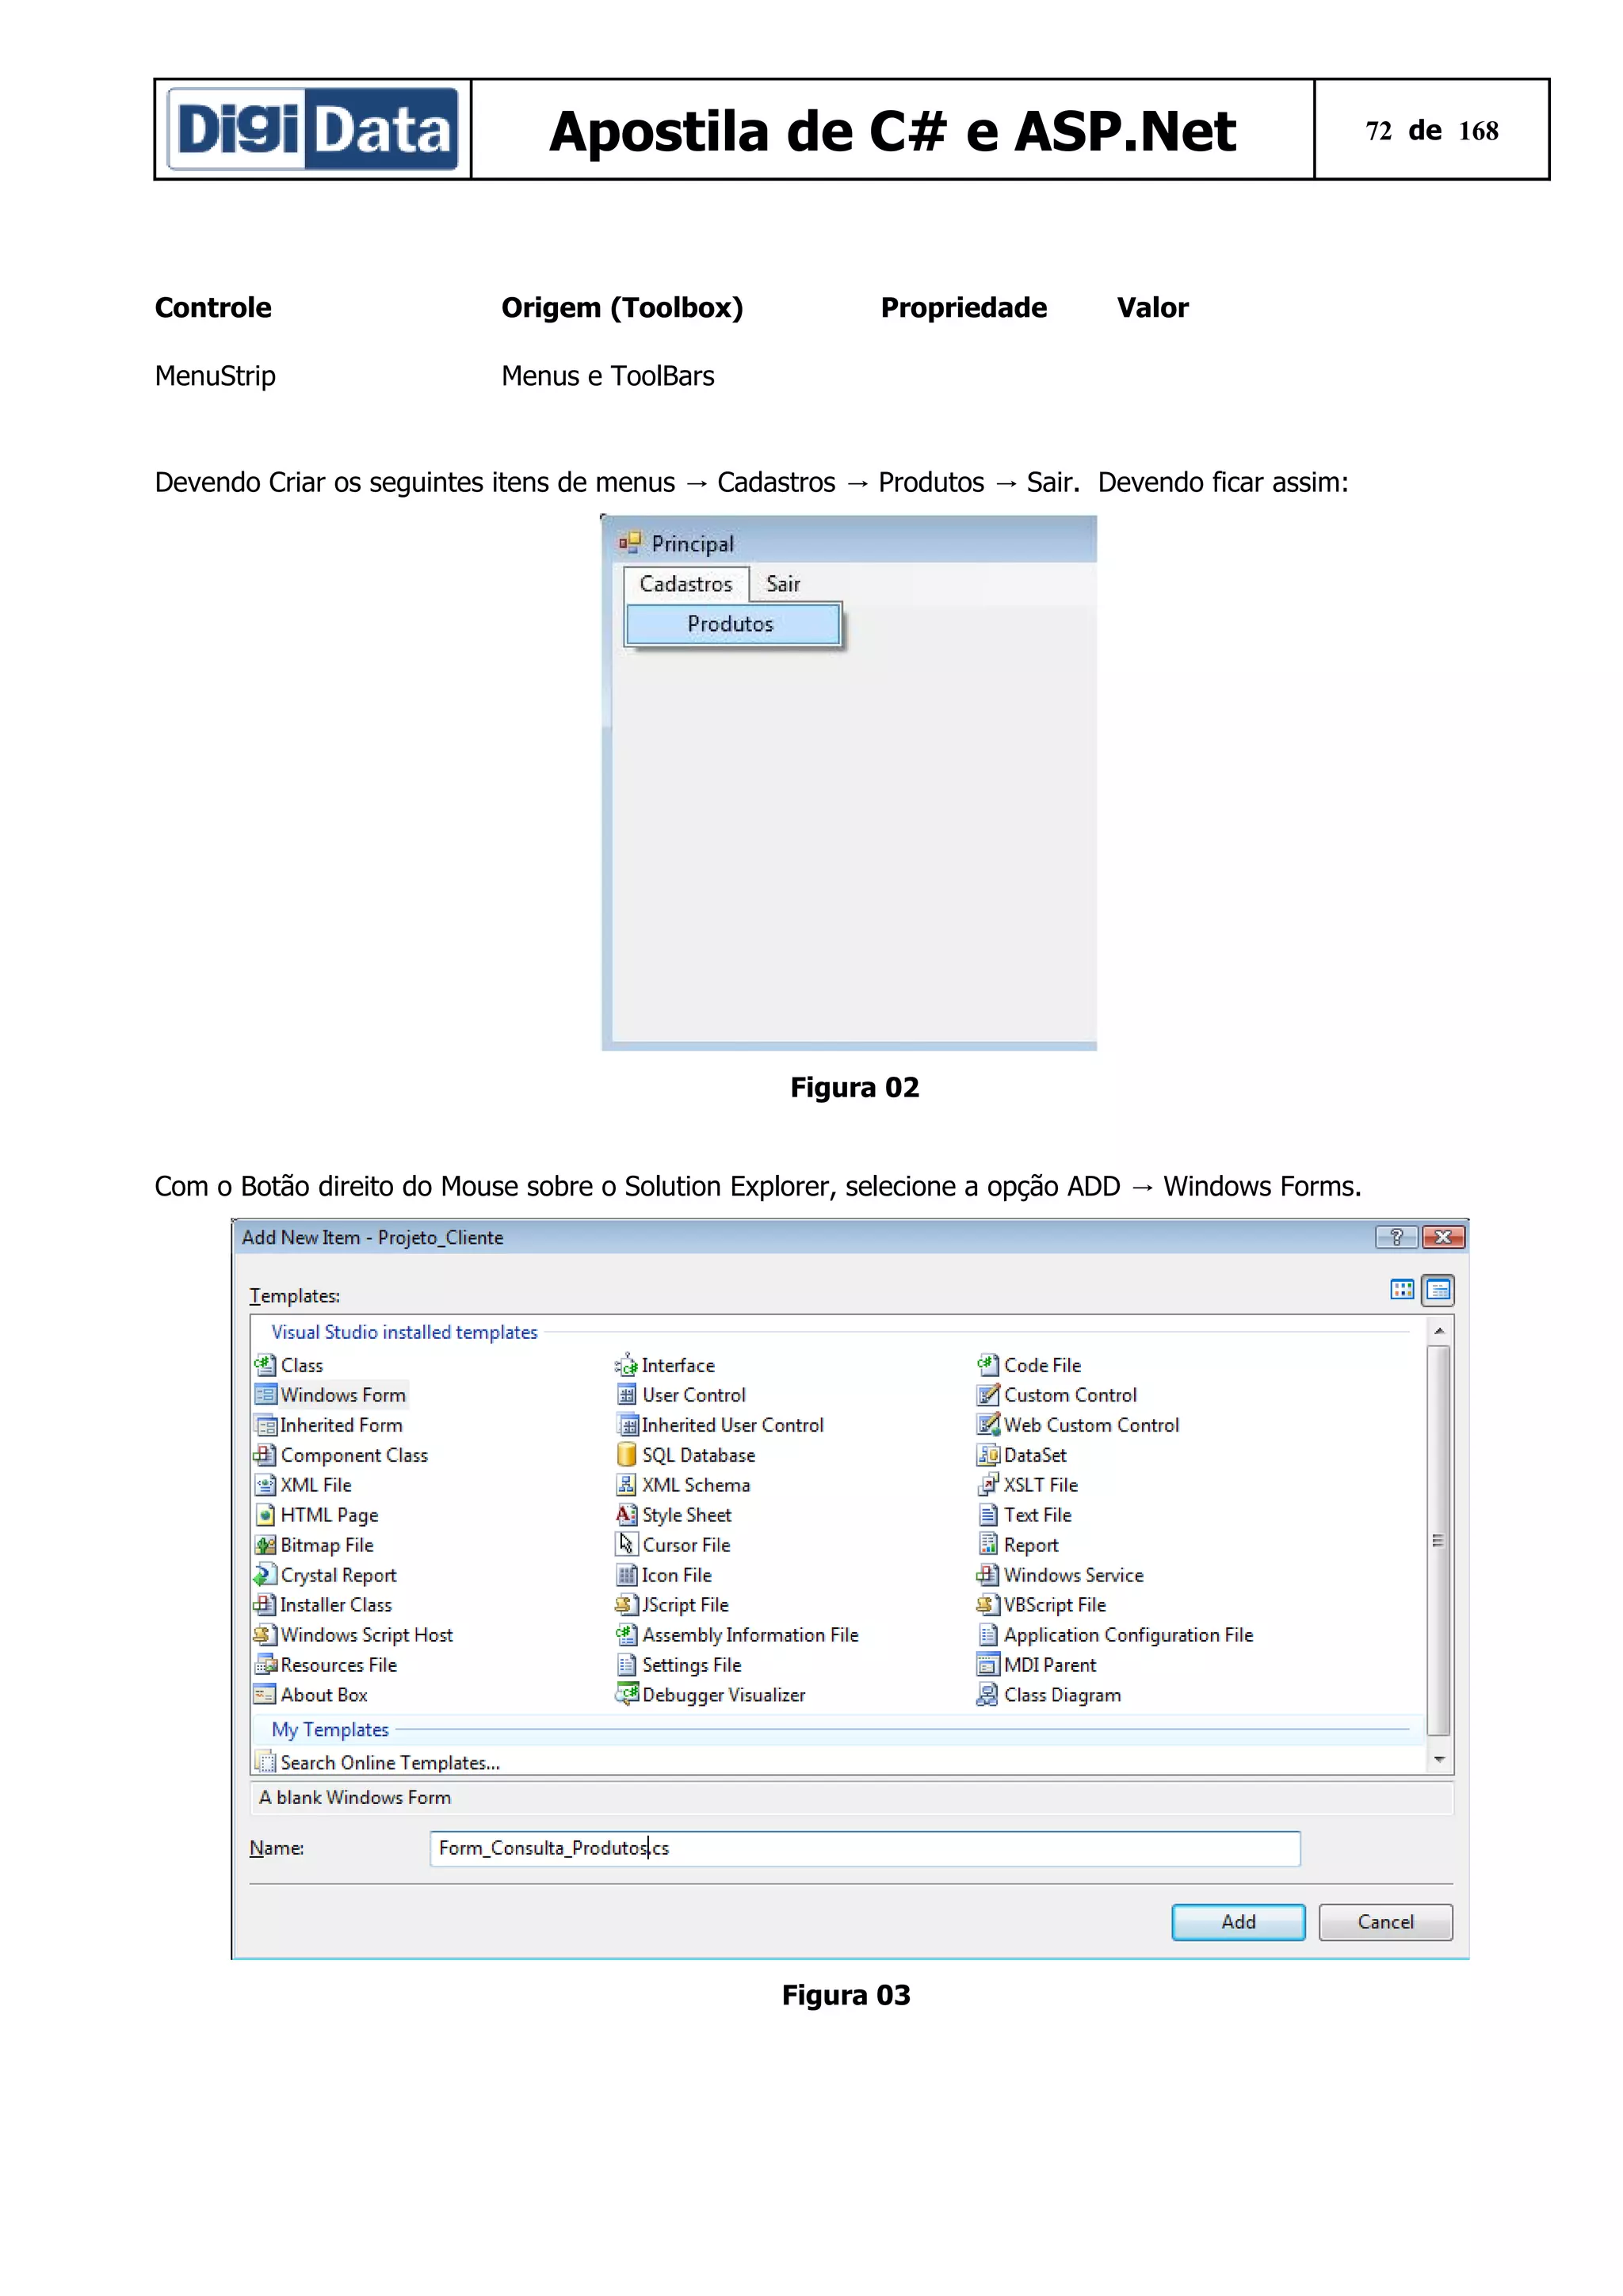Choose the Style Sheet template icon

(626, 1514)
